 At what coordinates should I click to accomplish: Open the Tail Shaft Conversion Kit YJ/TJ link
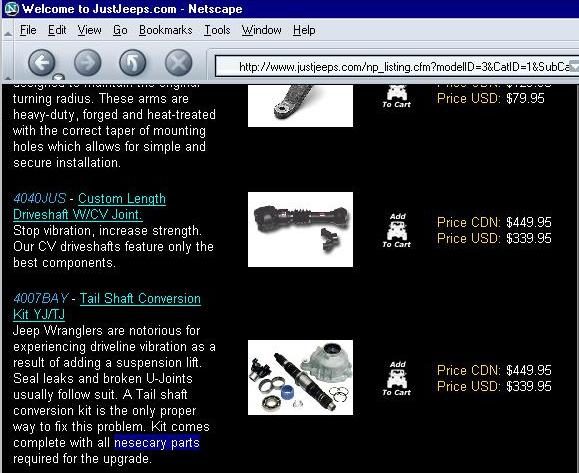pyautogui.click(x=107, y=306)
